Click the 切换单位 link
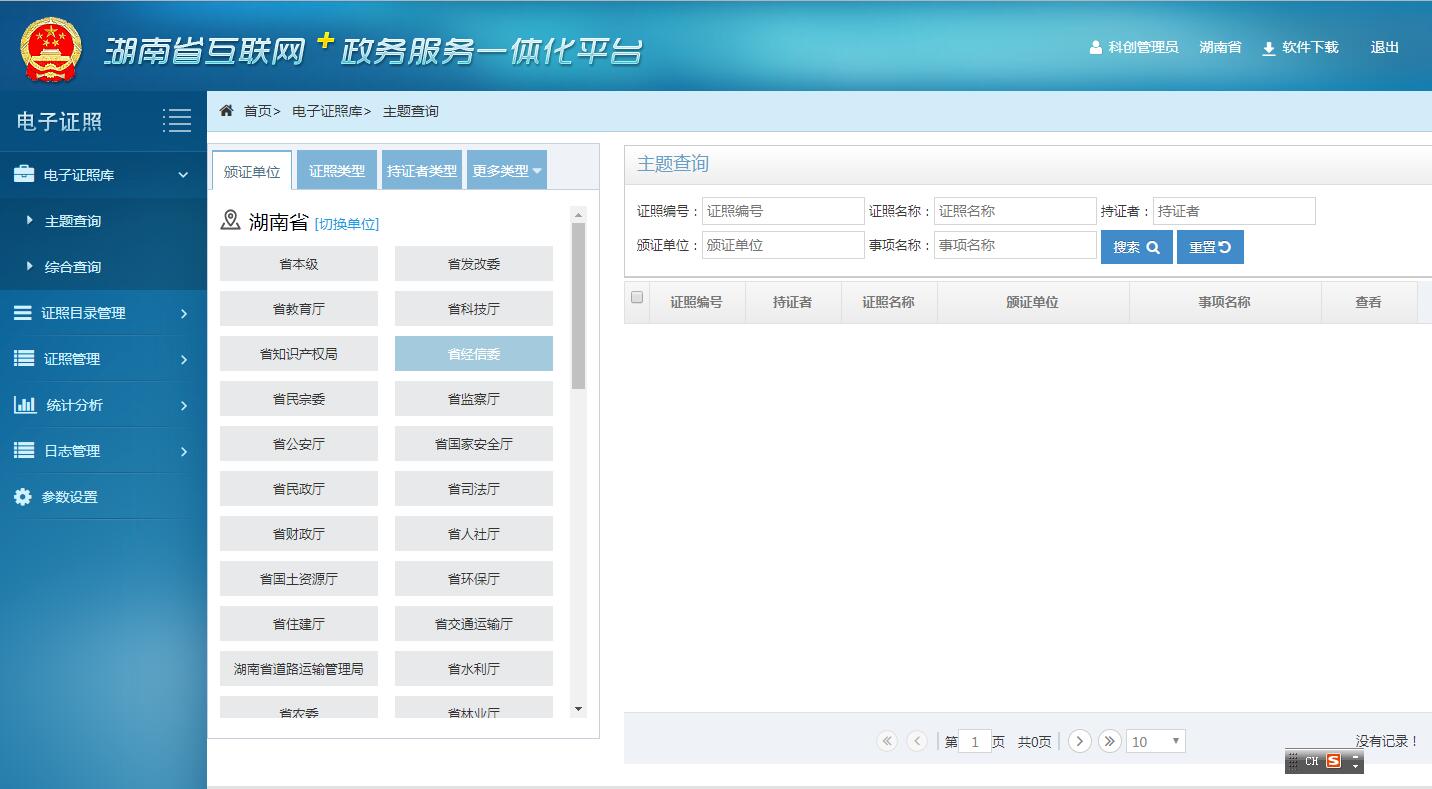 (x=347, y=224)
